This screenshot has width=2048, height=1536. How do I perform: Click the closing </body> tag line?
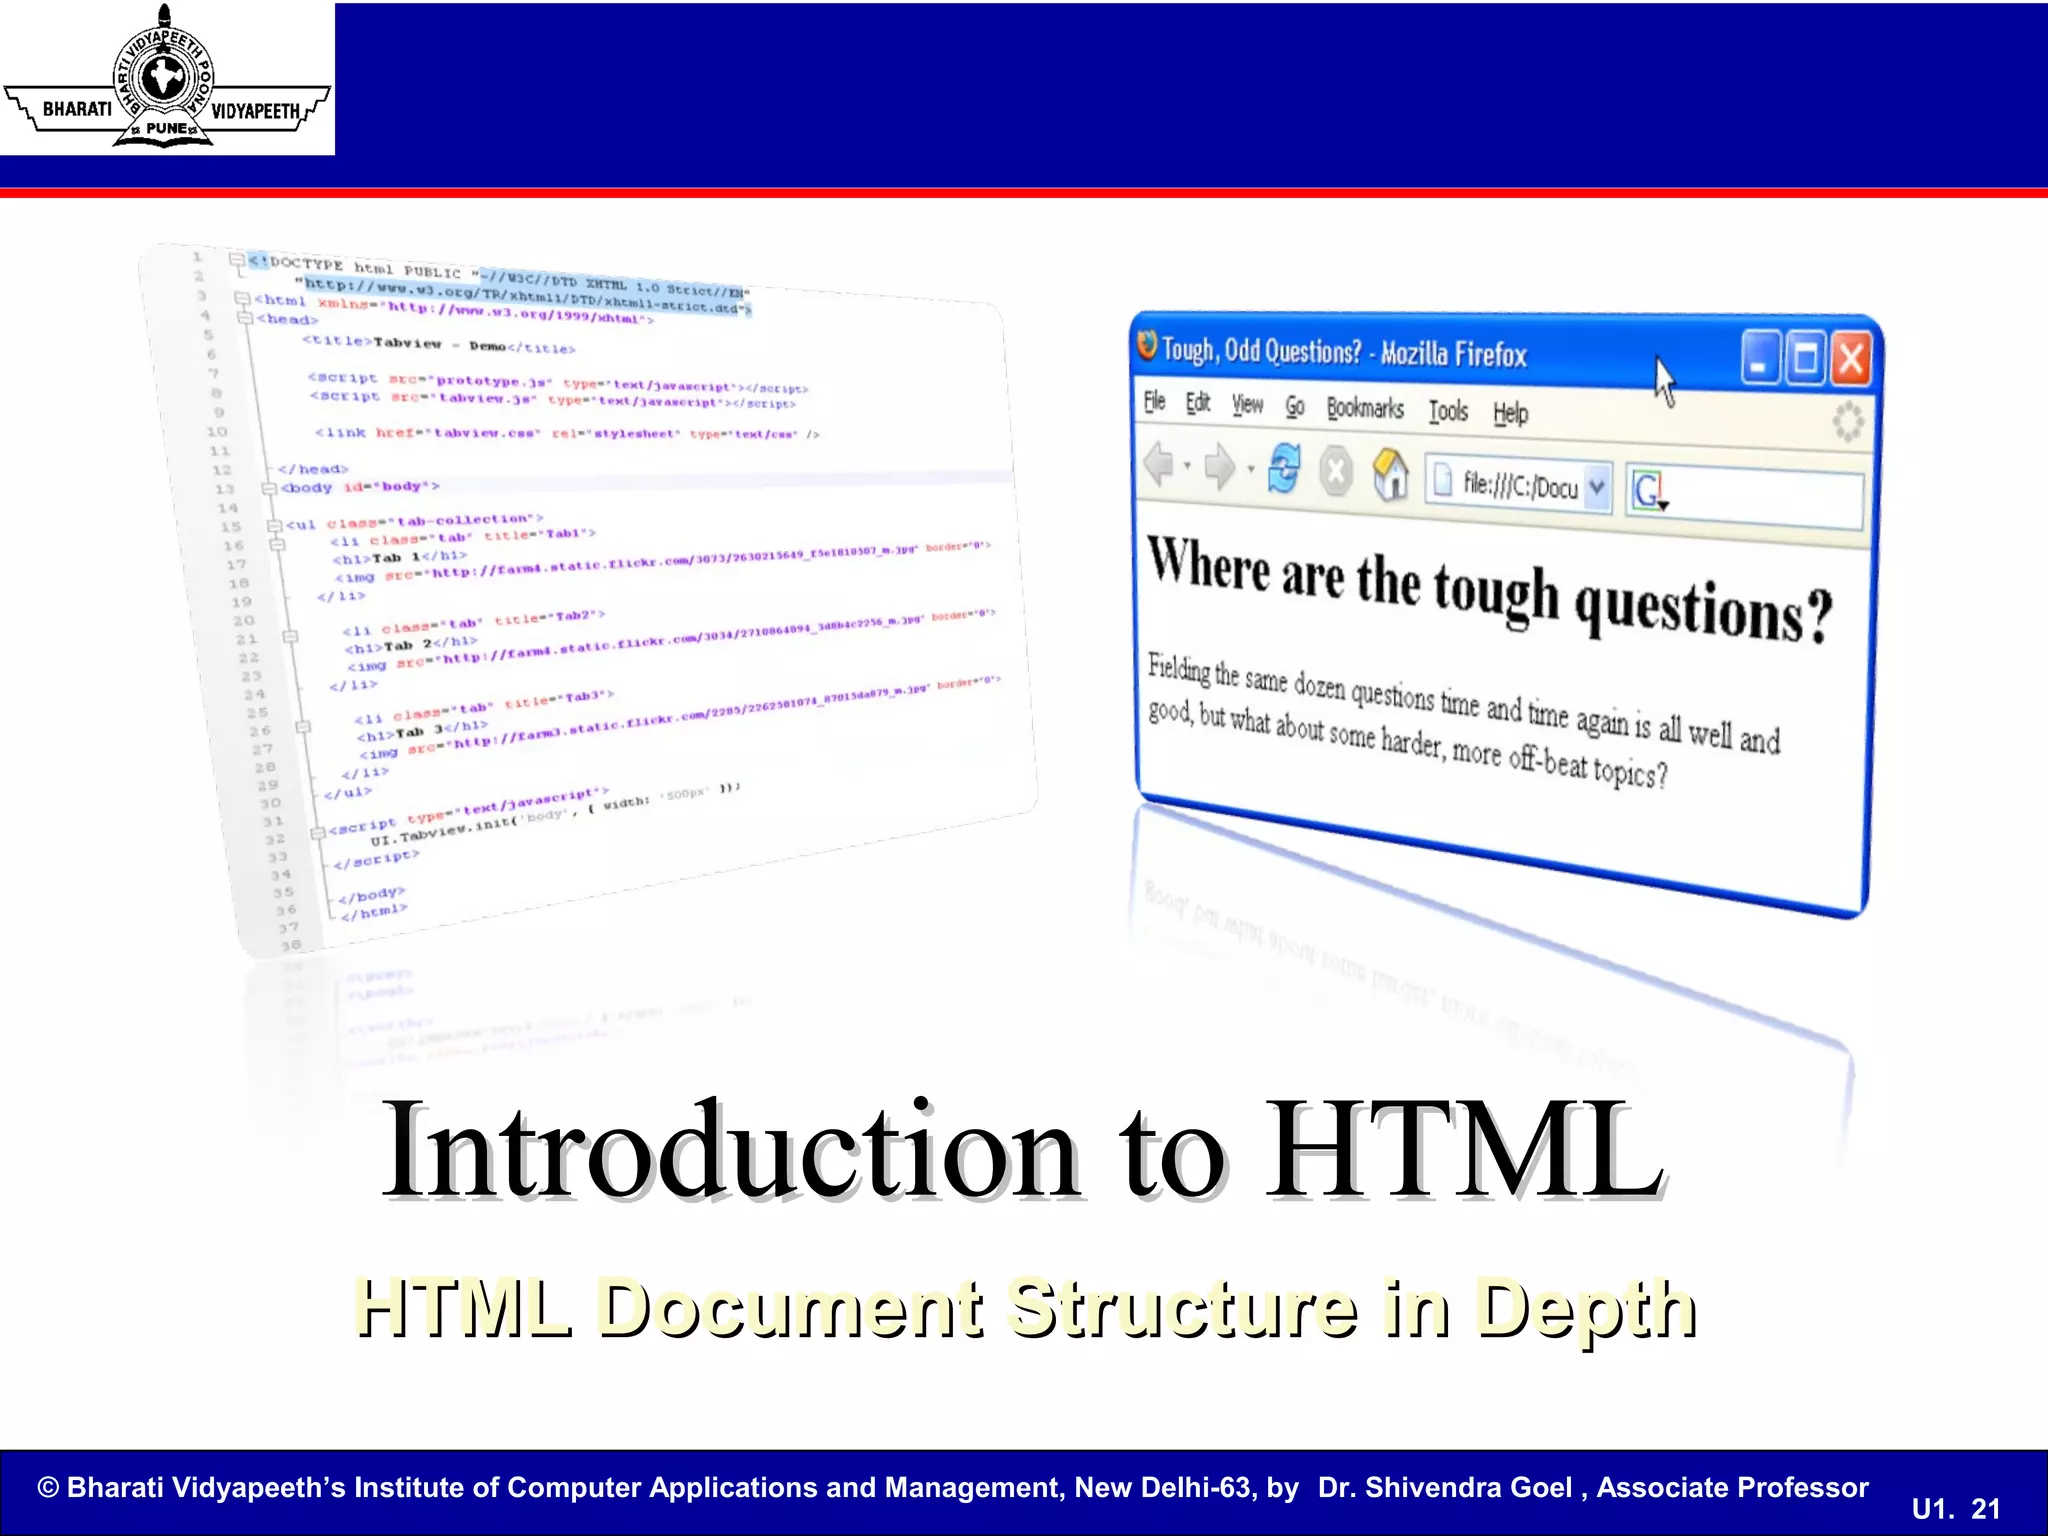[372, 894]
